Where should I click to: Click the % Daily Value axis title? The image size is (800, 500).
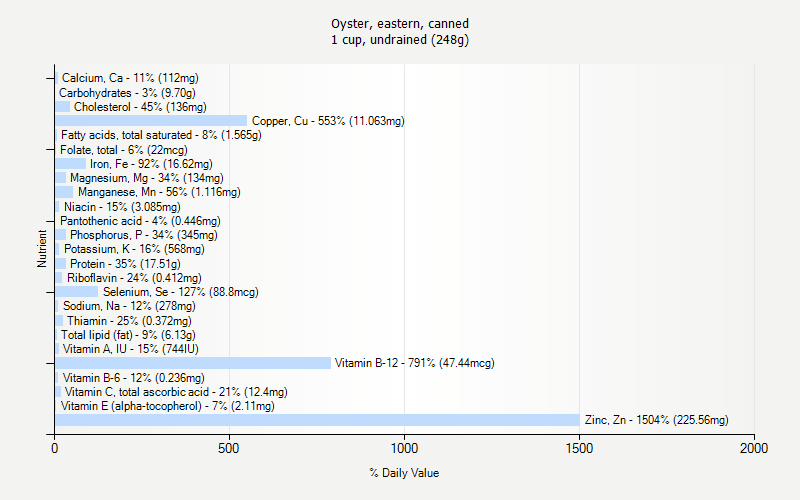click(x=404, y=473)
